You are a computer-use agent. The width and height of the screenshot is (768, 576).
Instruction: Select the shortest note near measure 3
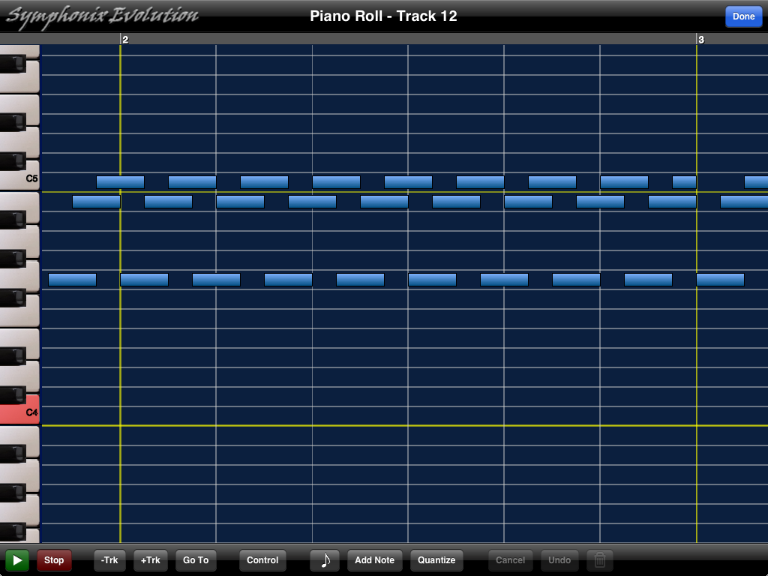click(684, 182)
